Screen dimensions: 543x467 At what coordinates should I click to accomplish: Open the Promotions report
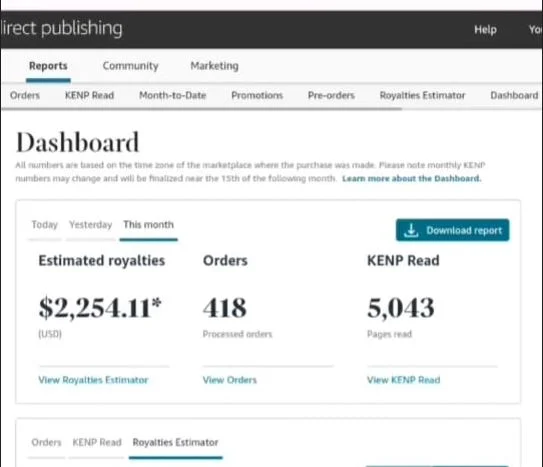coord(257,95)
